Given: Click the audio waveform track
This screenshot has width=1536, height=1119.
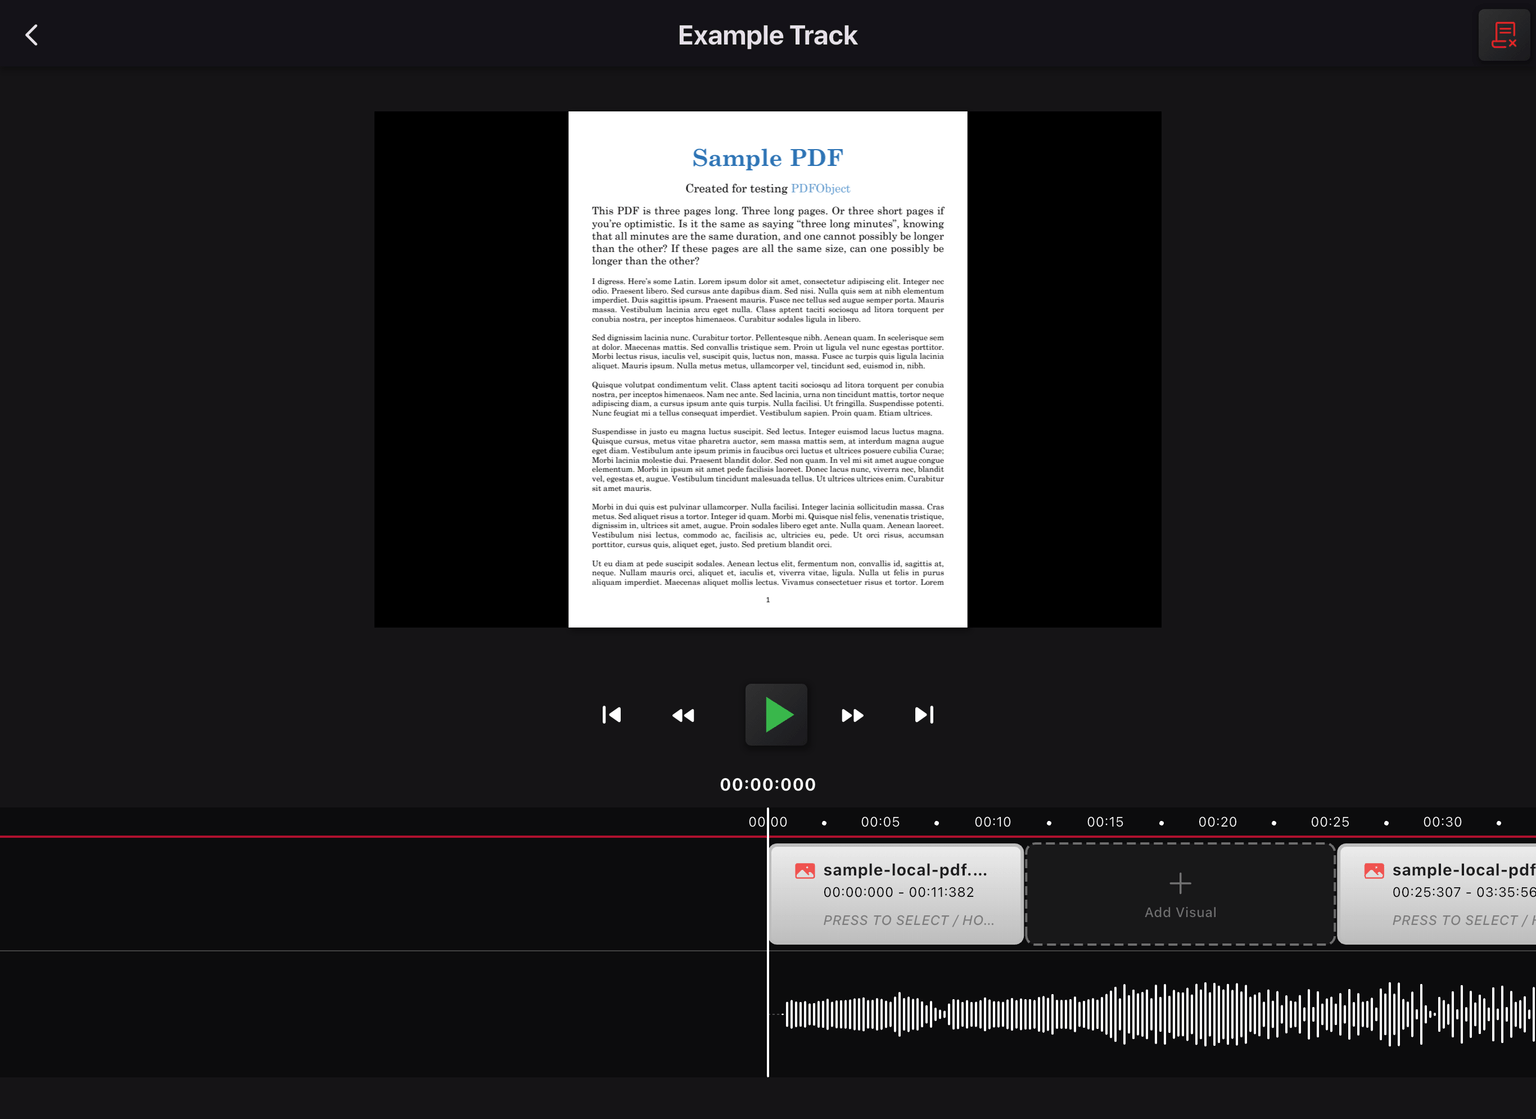Looking at the screenshot, I should (1150, 1013).
